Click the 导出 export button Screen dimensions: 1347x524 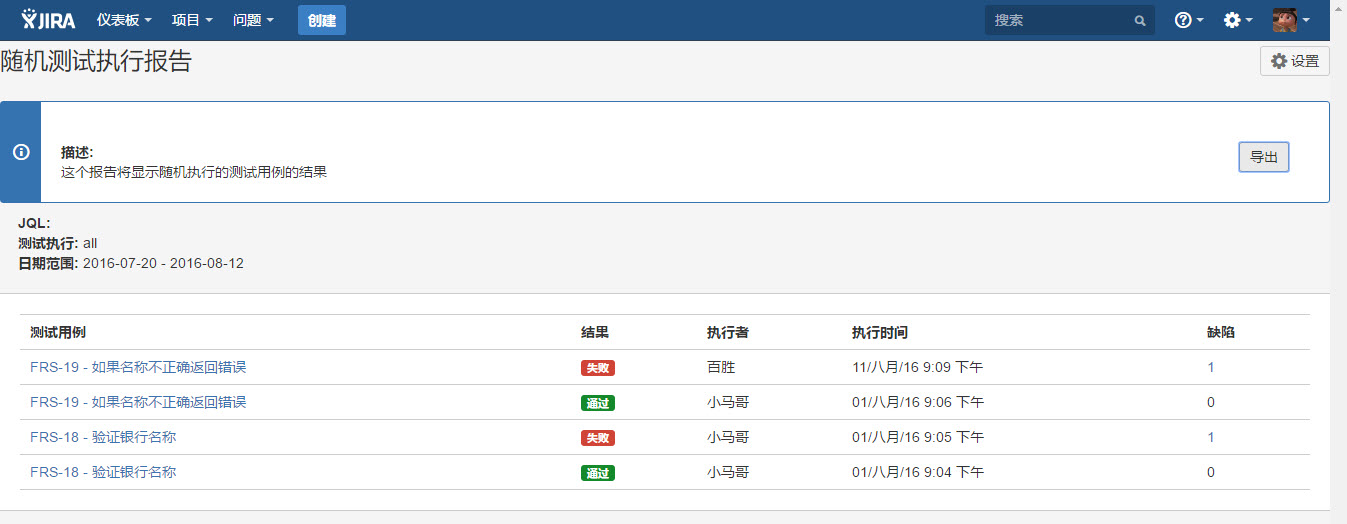click(1264, 157)
